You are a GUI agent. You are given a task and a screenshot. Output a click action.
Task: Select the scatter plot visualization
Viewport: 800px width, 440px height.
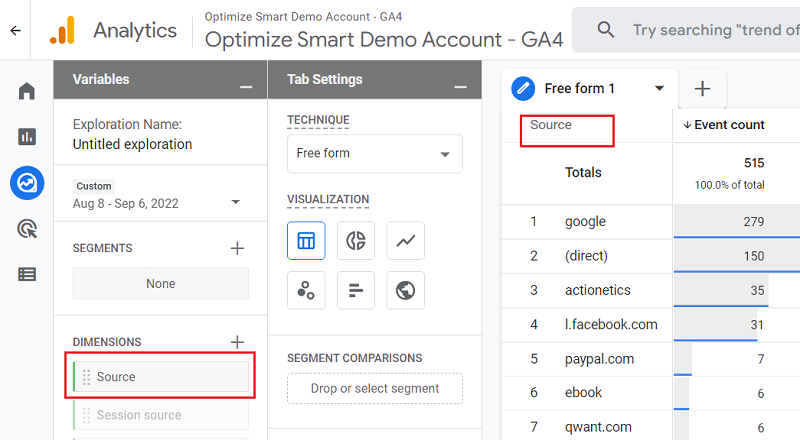(304, 290)
